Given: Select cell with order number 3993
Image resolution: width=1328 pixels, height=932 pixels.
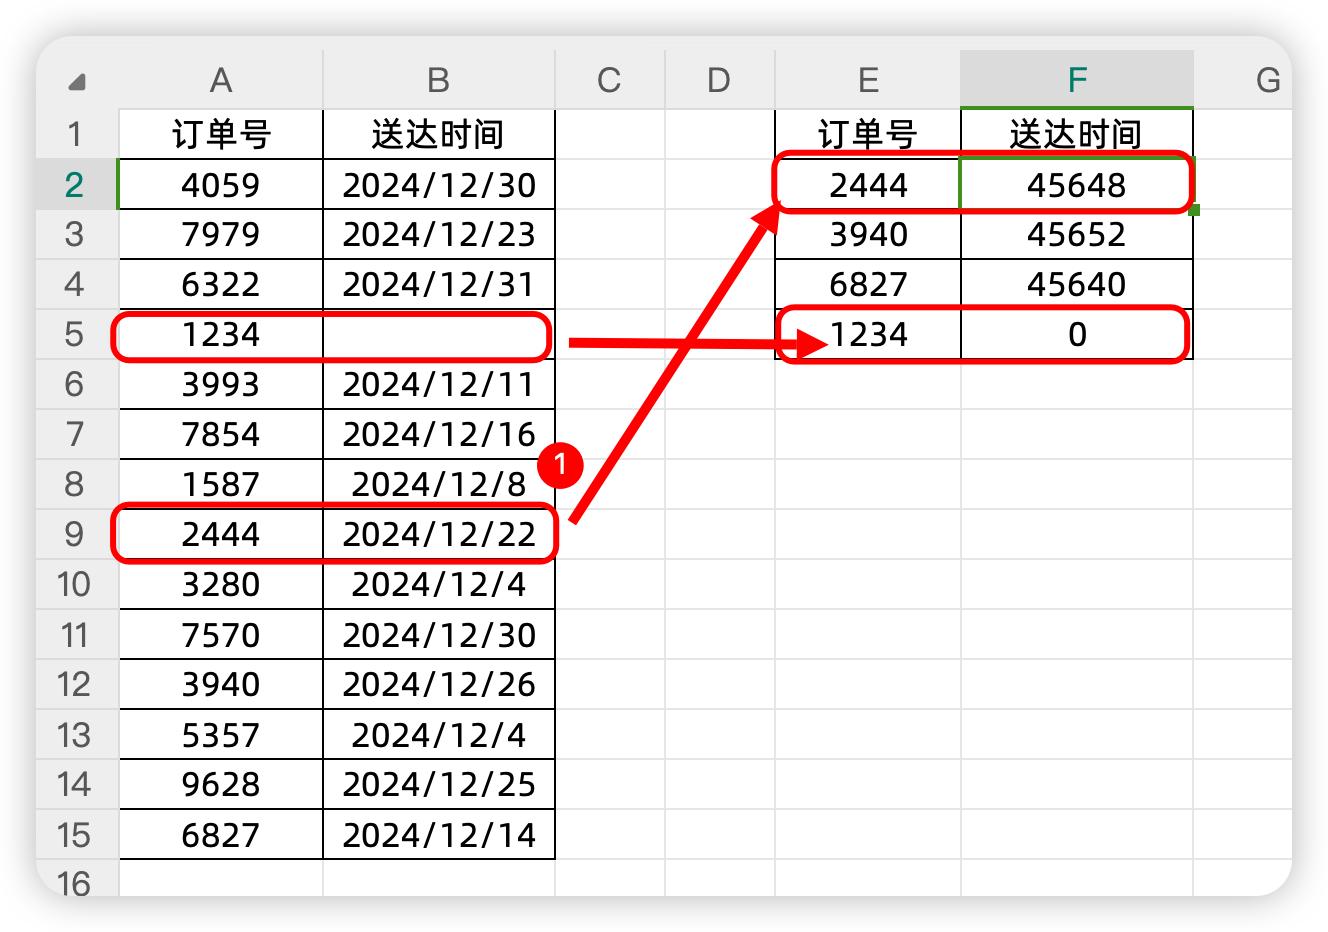Looking at the screenshot, I should pos(221,384).
